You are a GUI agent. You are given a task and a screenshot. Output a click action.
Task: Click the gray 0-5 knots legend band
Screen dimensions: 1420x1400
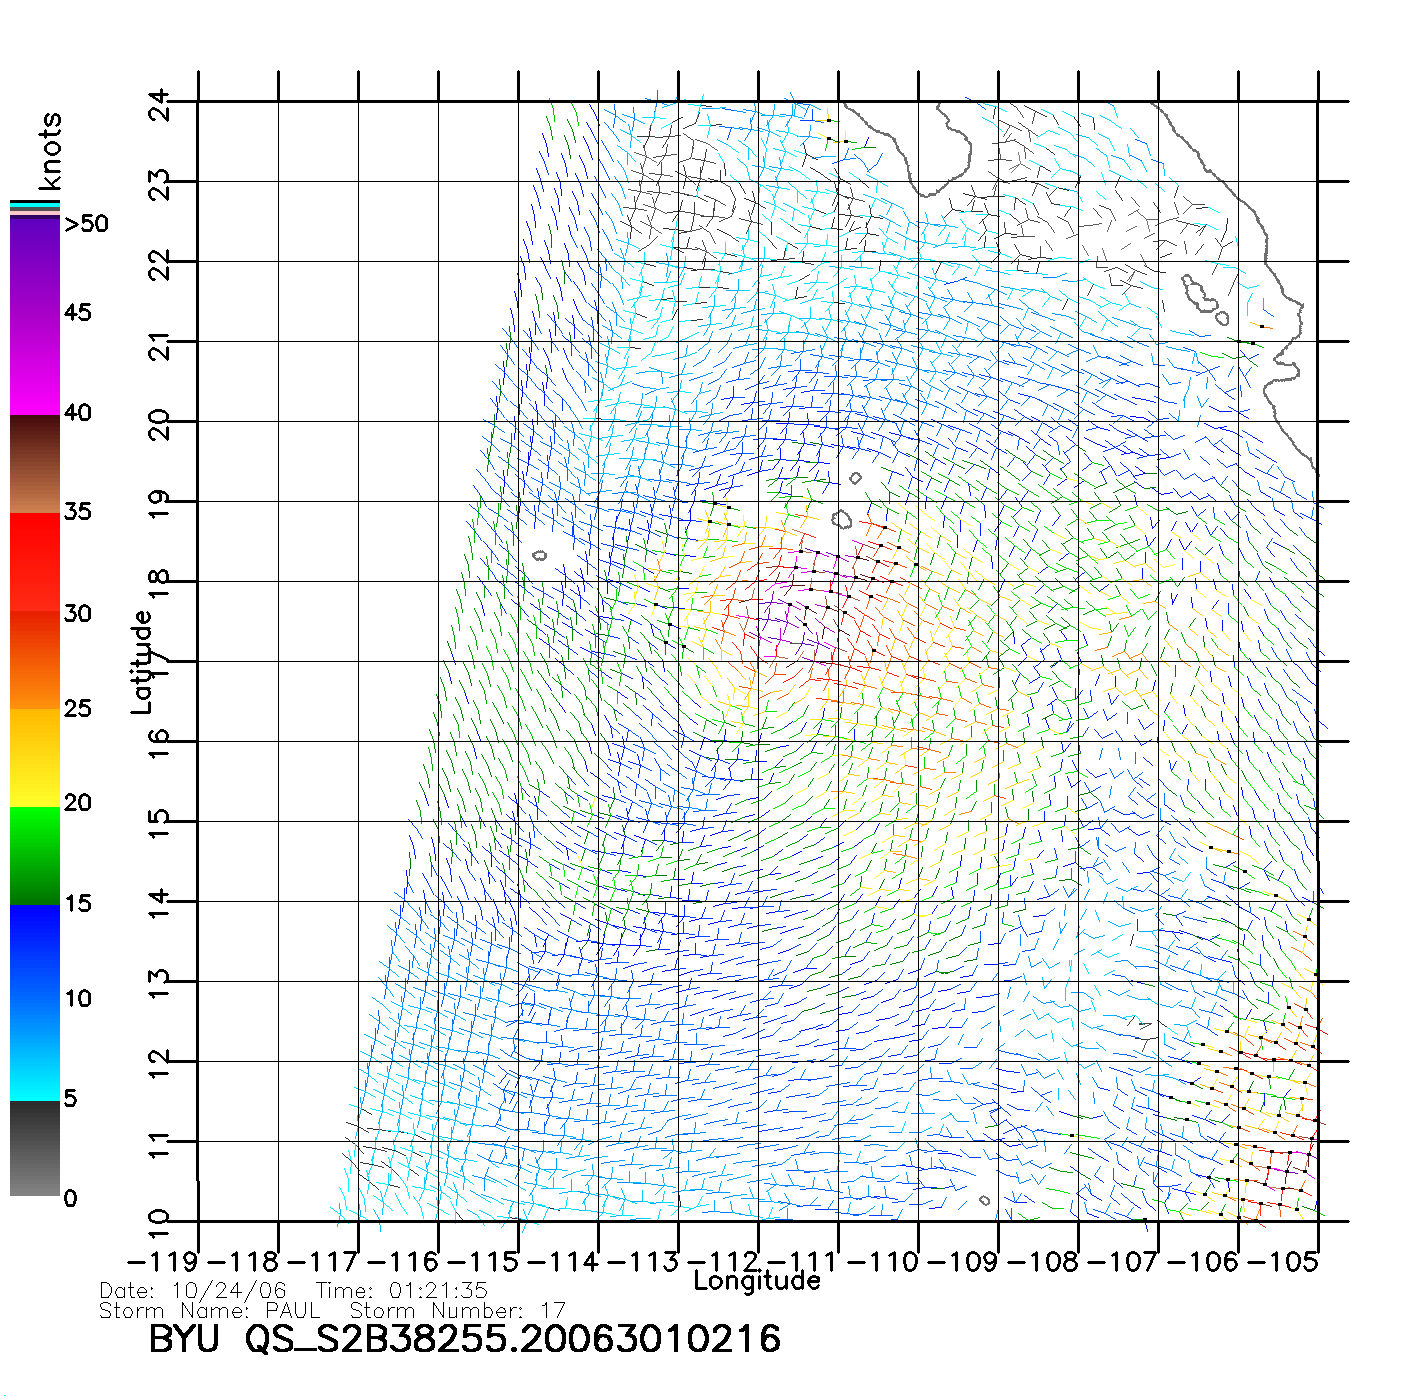[x=35, y=1148]
